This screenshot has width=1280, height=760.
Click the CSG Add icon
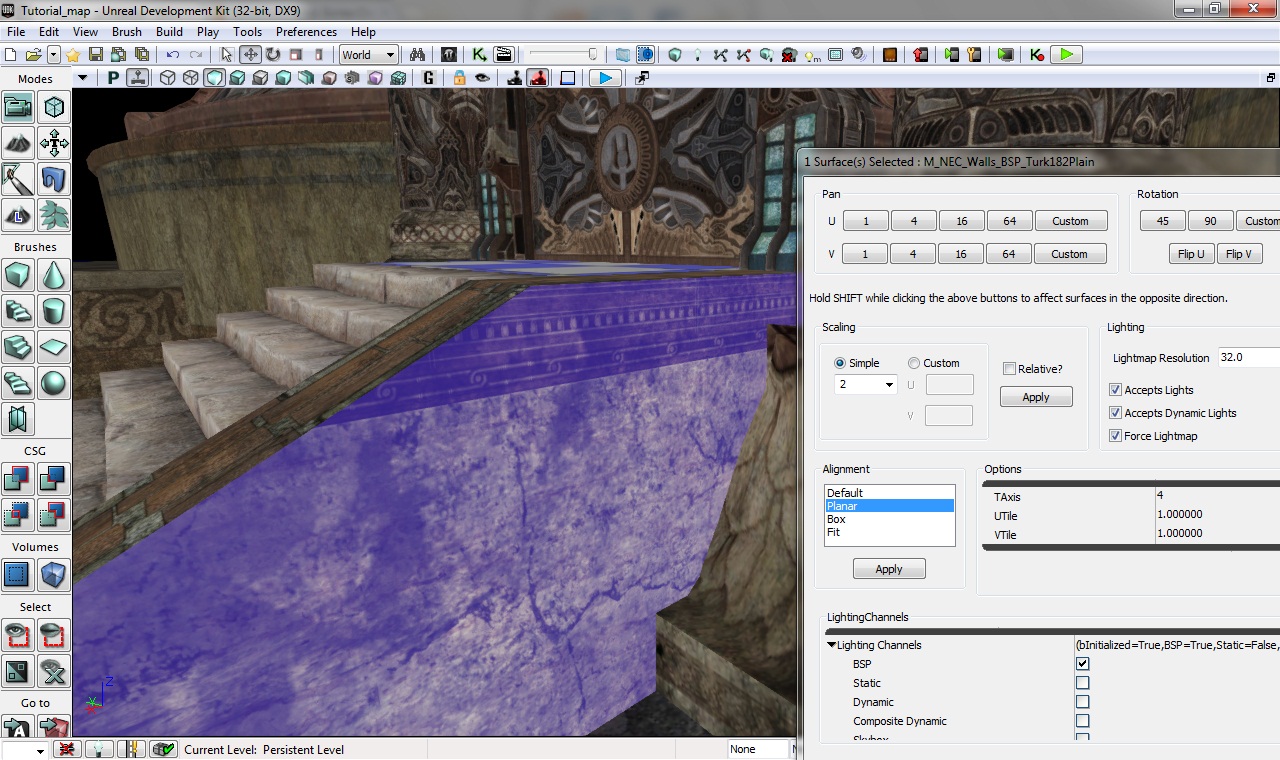tap(18, 479)
